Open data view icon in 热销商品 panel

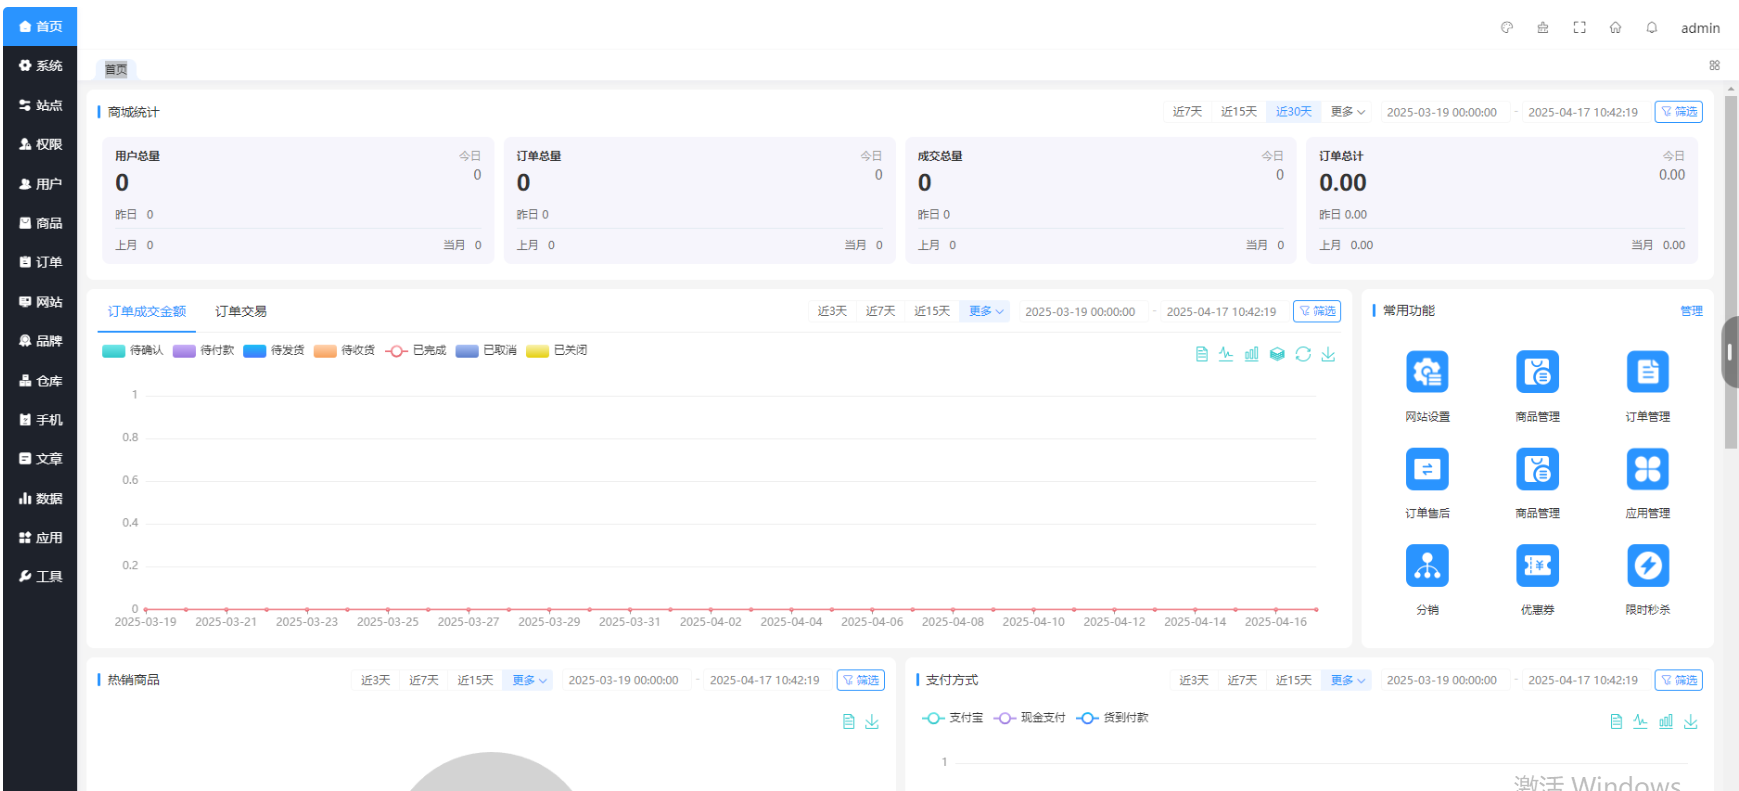point(848,721)
